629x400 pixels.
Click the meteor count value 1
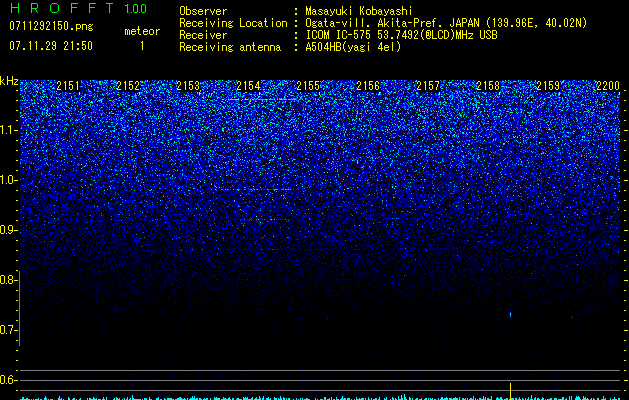142,46
